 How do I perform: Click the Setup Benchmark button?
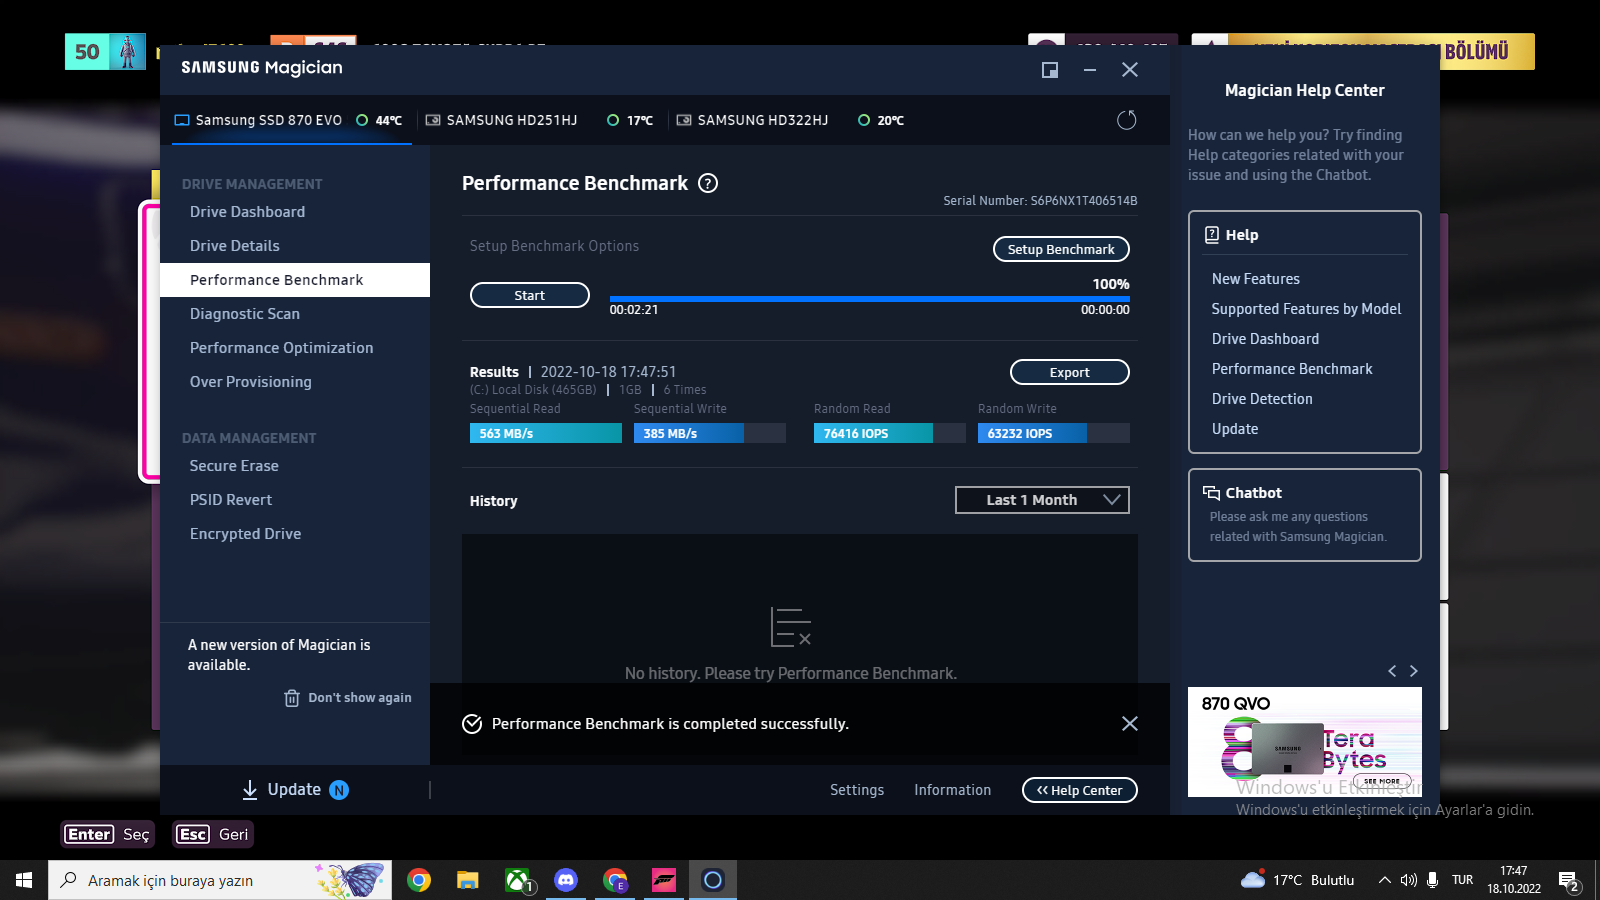(1061, 249)
